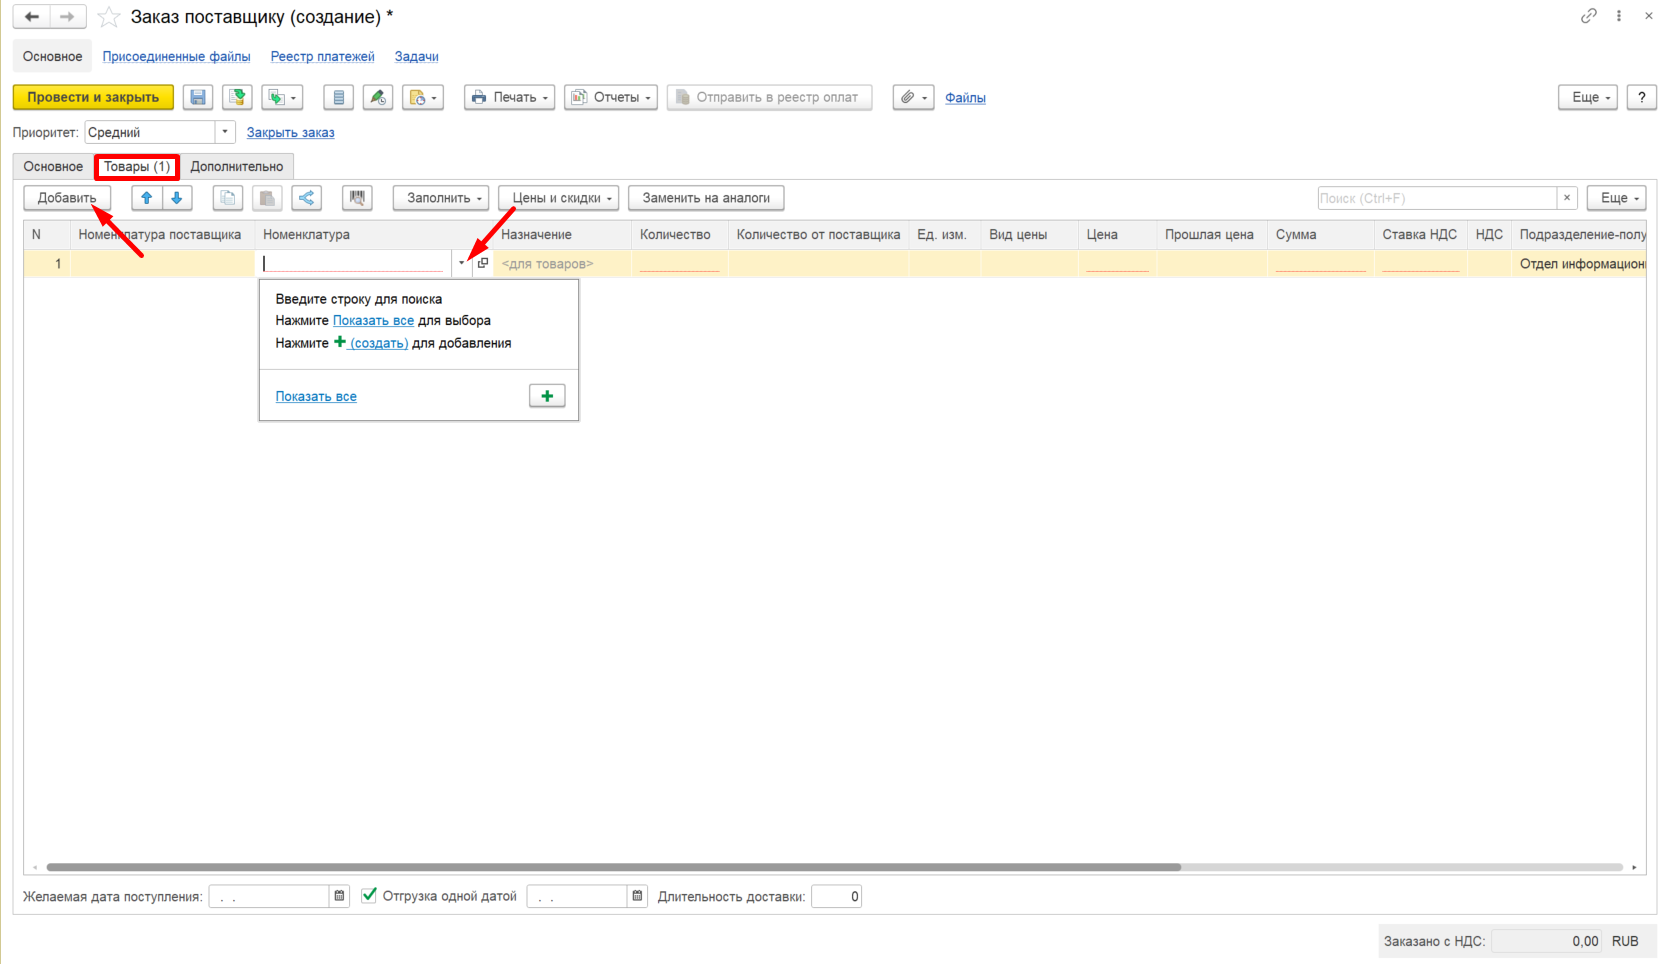Navigate forward with the right arrow
Image resolution: width=1665 pixels, height=964 pixels.
67,17
